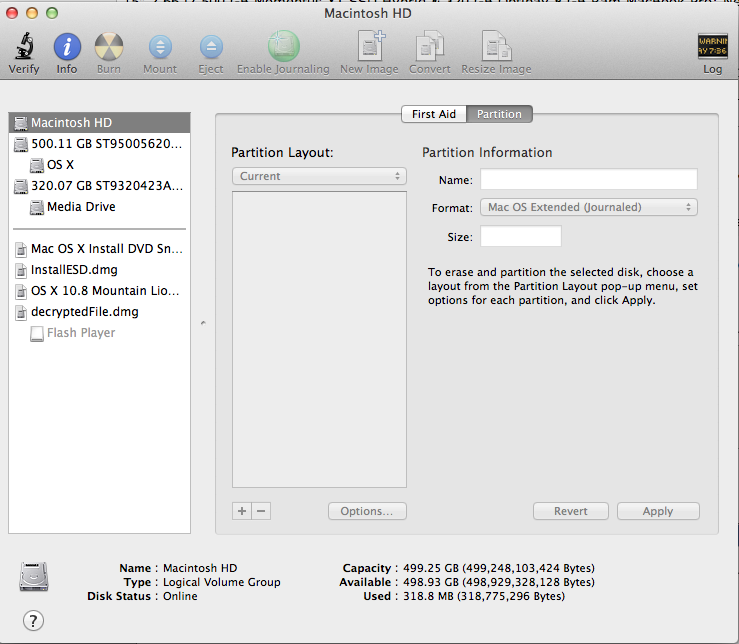Select OS X 10.8 Mountain Lion image
This screenshot has width=739, height=644.
pyautogui.click(x=99, y=290)
